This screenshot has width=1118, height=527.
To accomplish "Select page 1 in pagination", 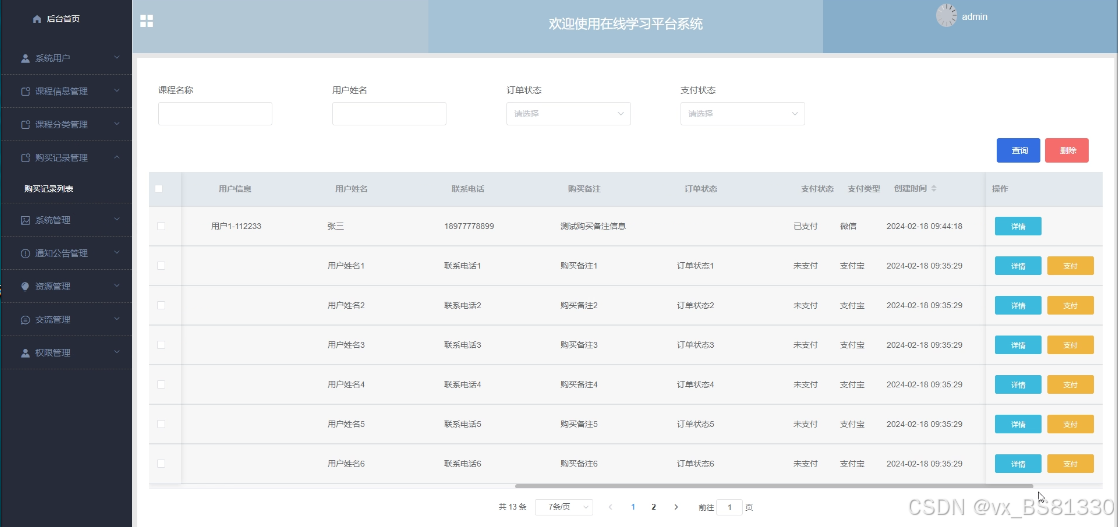I will [x=632, y=507].
